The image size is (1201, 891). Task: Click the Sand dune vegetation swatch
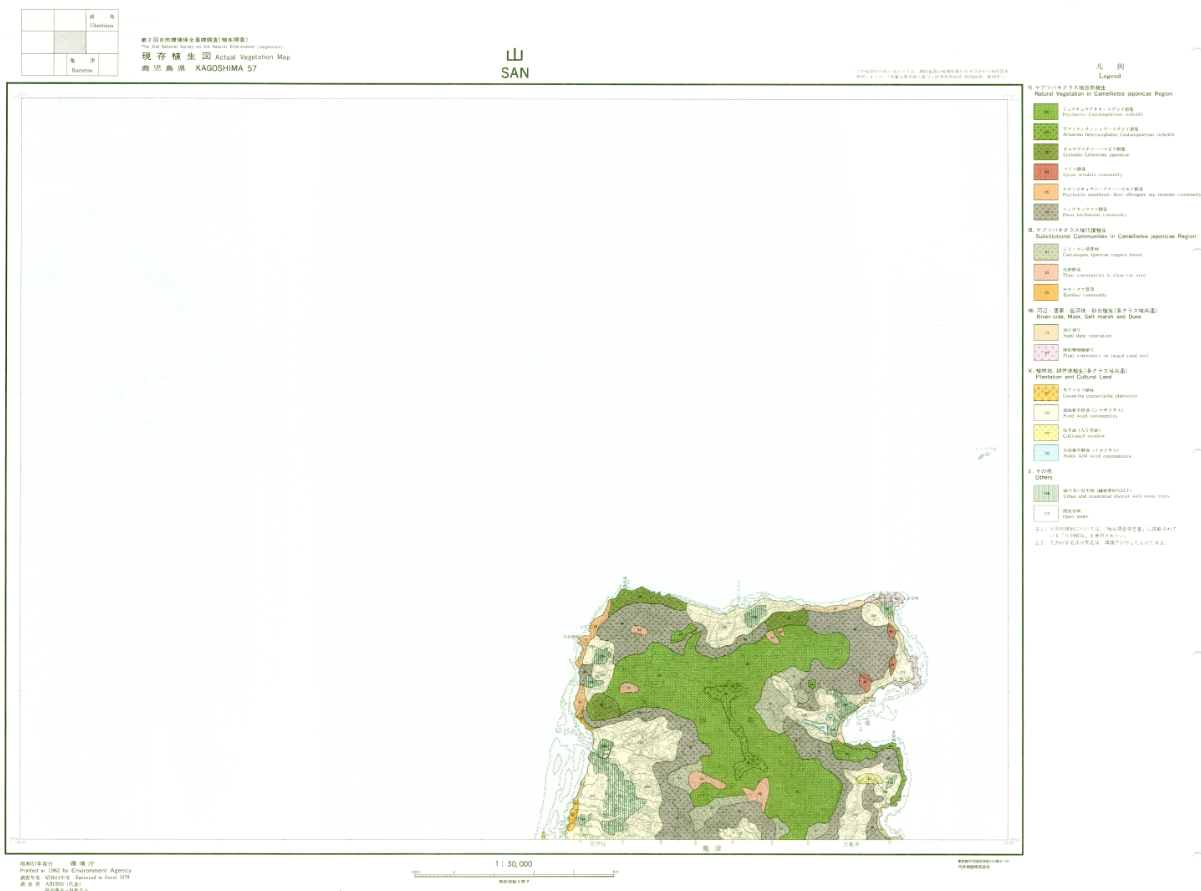click(x=1046, y=333)
